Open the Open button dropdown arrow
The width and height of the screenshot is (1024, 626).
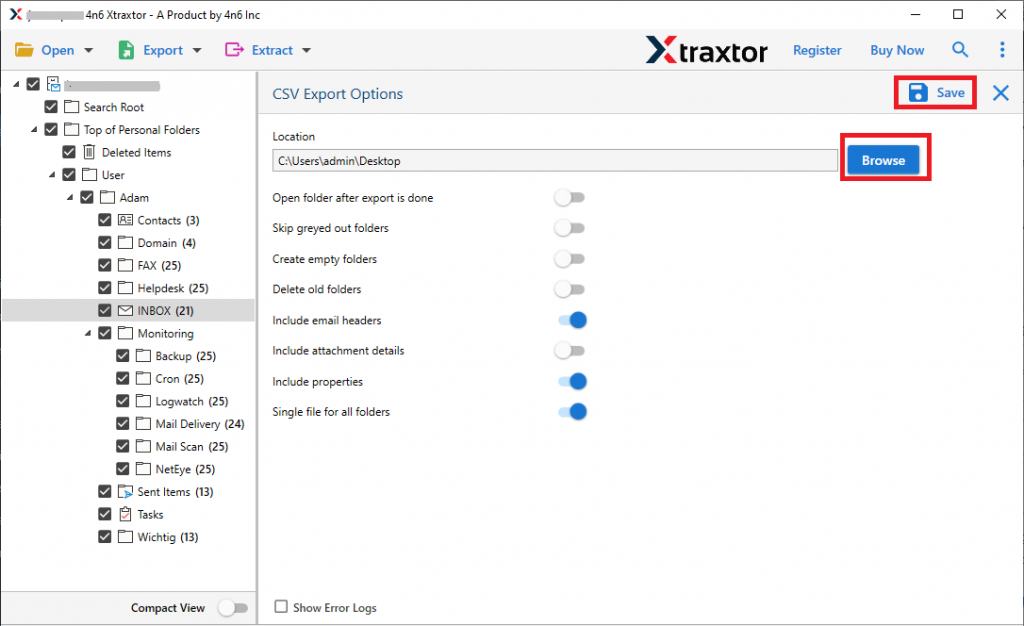tap(88, 49)
